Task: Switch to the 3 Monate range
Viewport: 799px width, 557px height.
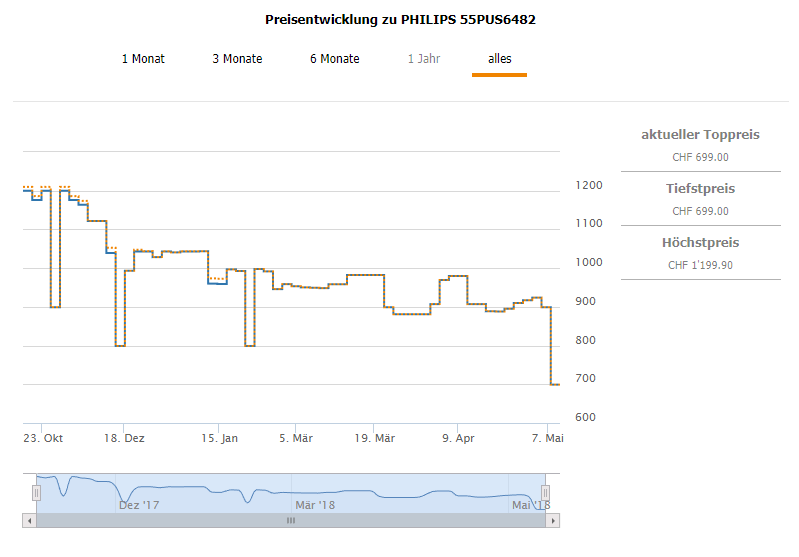Action: [x=237, y=59]
